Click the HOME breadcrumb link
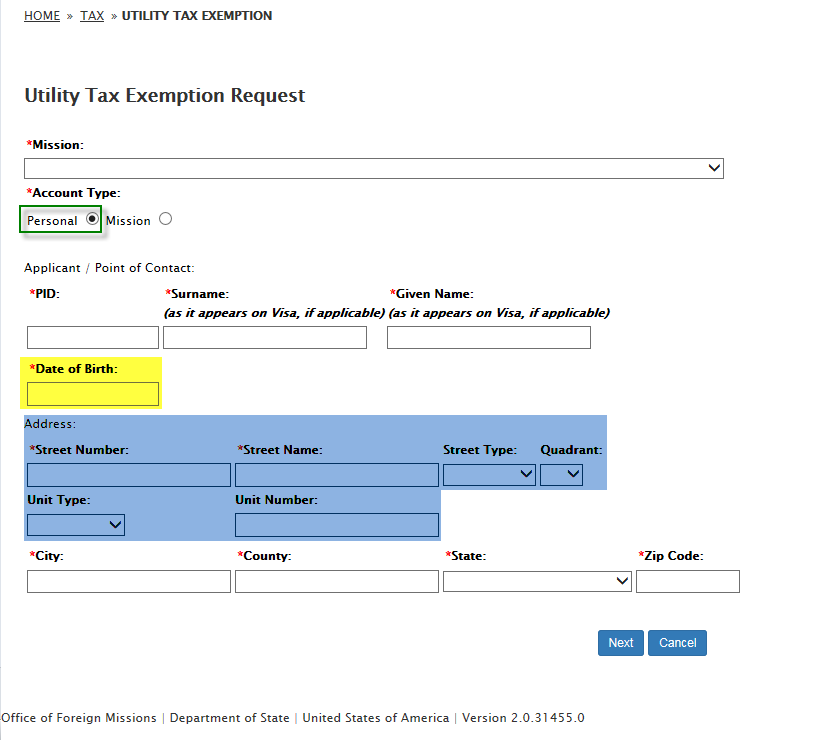Image resolution: width=822 pixels, height=740 pixels. click(x=42, y=16)
